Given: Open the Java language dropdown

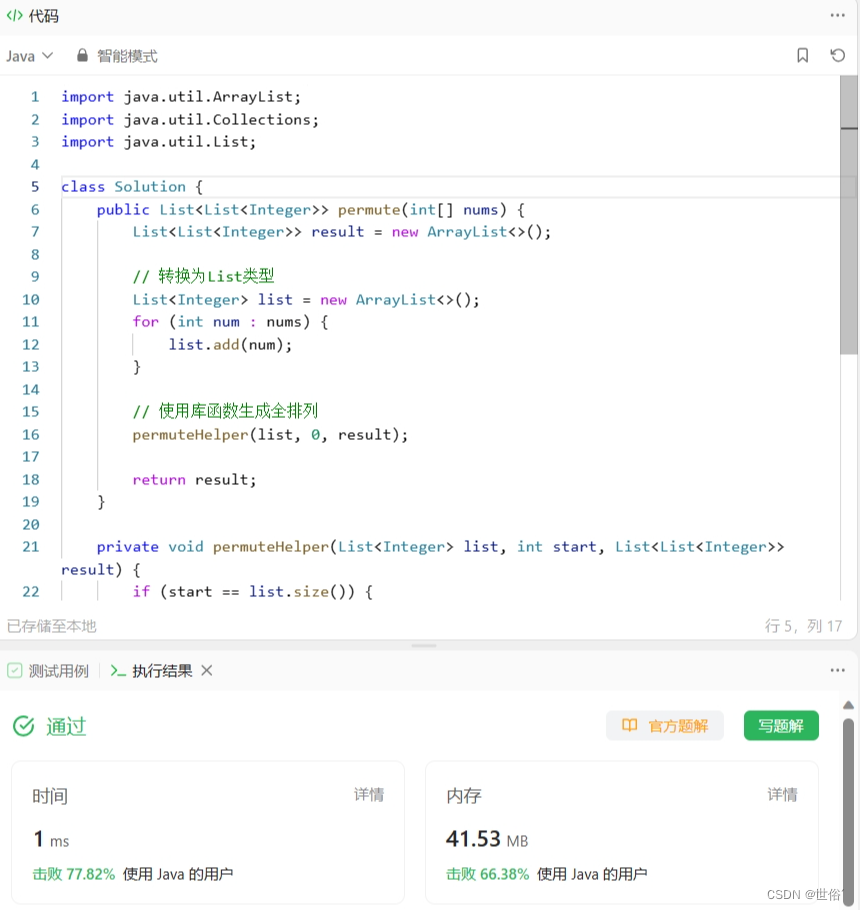Looking at the screenshot, I should [28, 56].
